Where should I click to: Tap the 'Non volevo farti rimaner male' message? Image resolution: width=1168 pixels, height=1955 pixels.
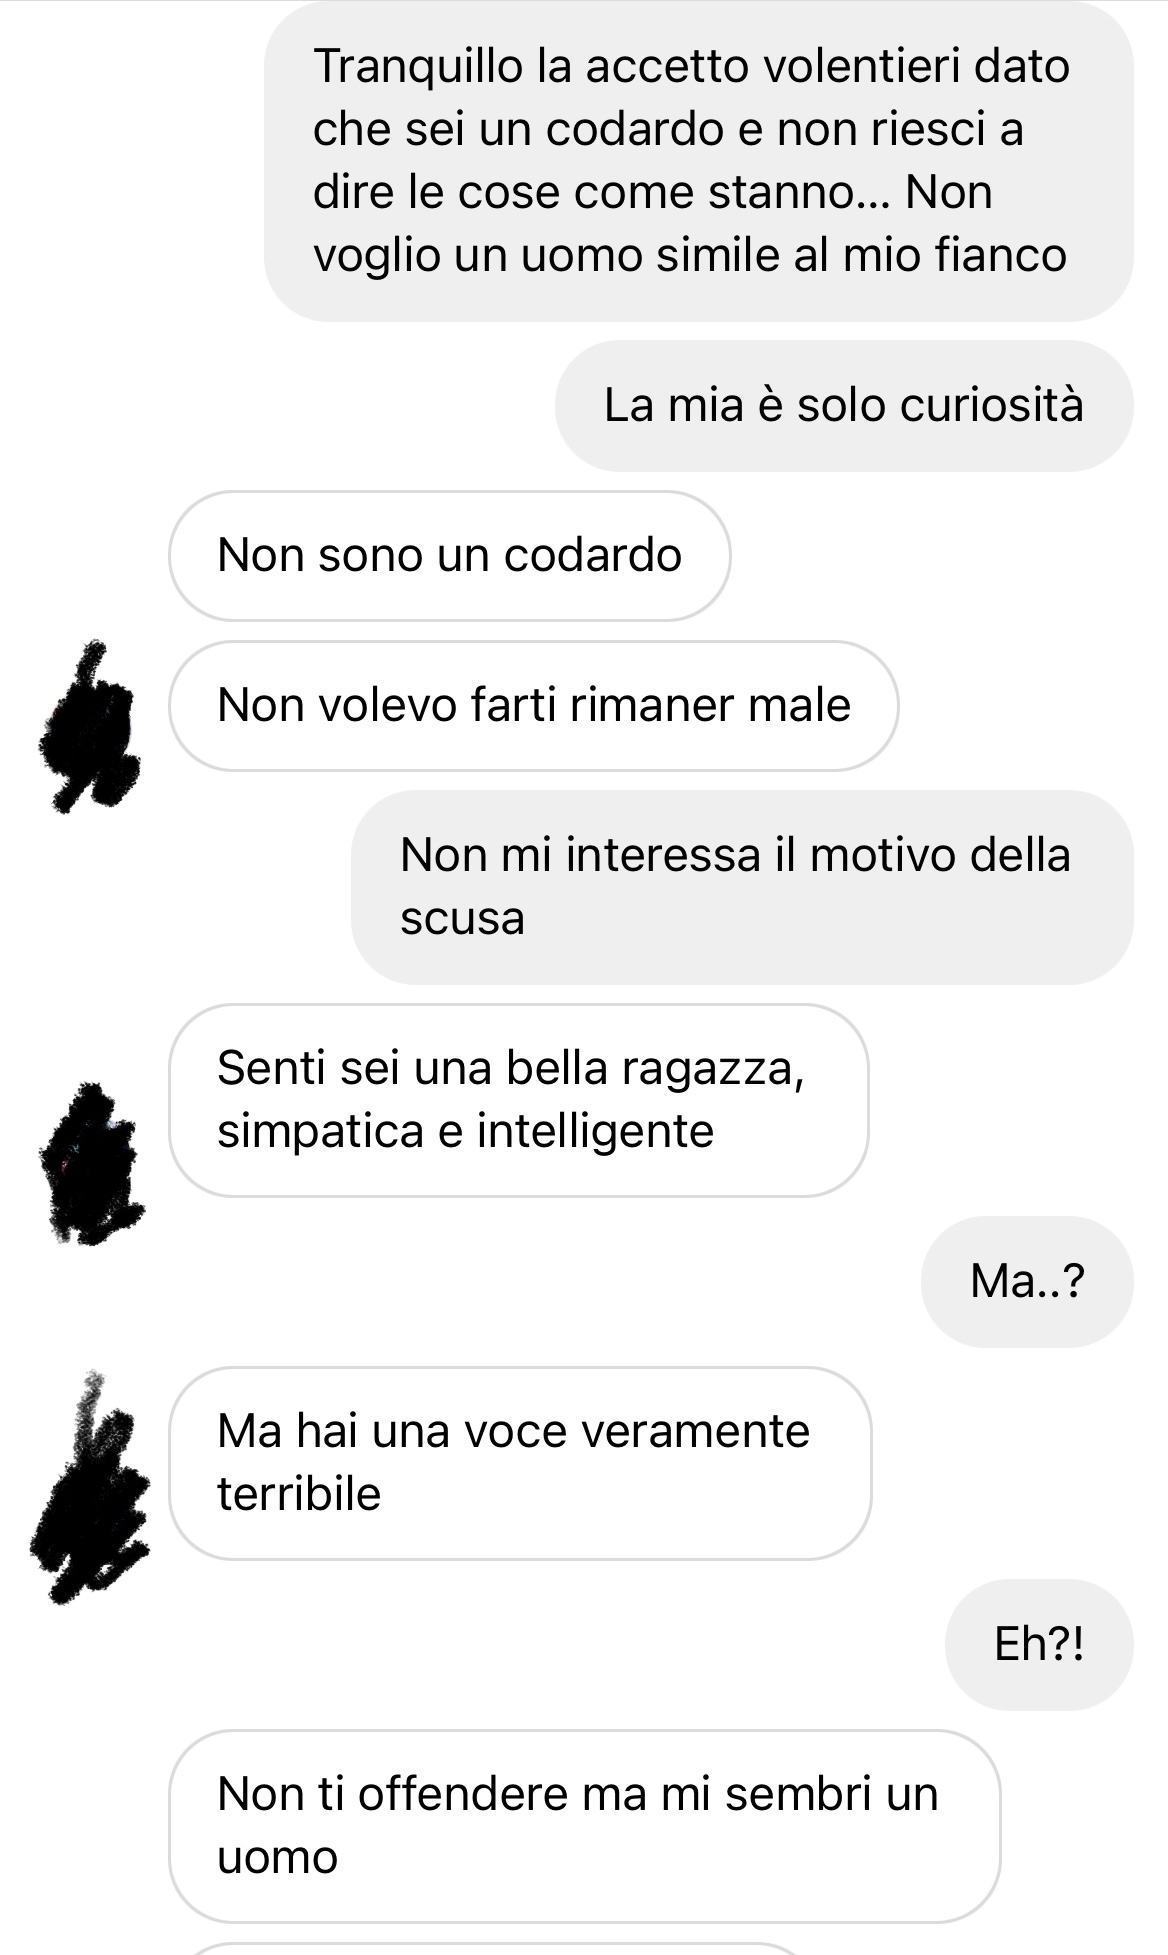534,706
